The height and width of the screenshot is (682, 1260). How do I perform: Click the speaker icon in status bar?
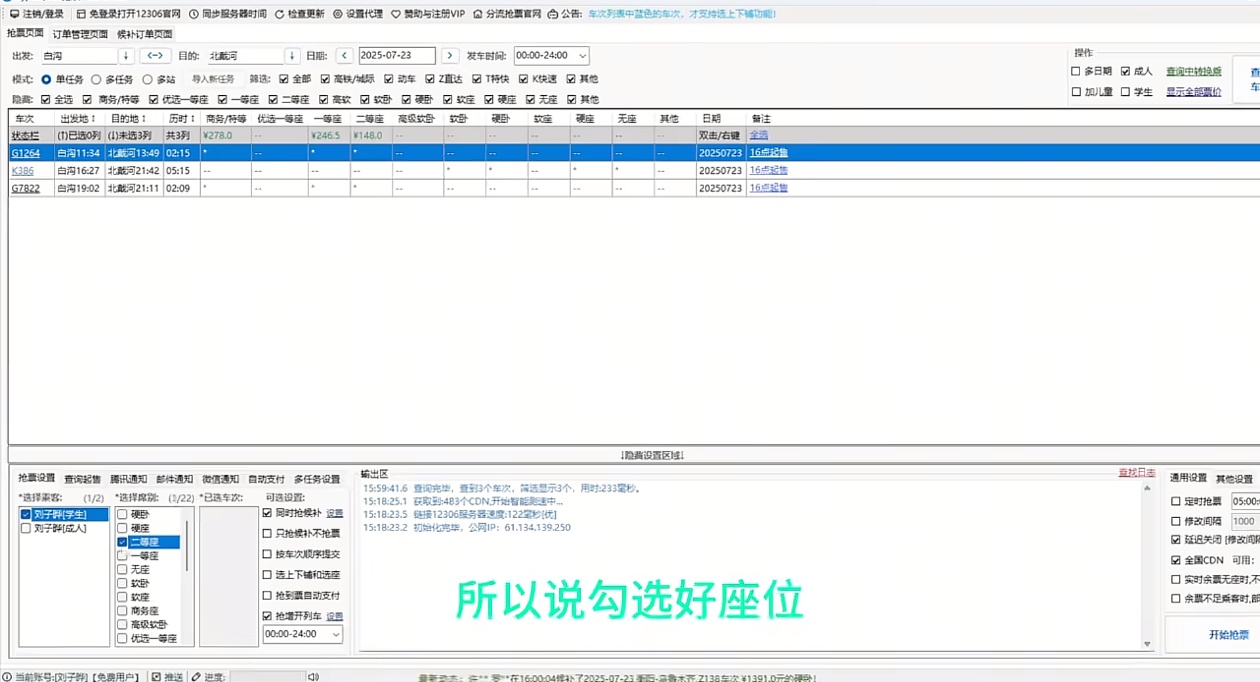click(310, 677)
